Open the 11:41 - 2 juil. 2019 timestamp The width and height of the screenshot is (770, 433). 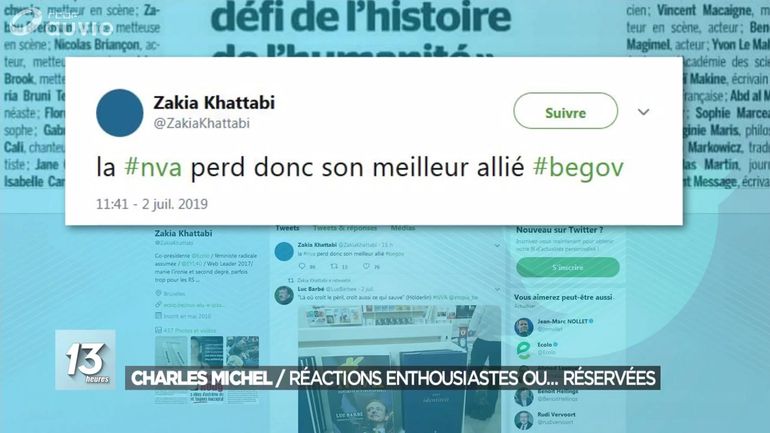point(152,204)
